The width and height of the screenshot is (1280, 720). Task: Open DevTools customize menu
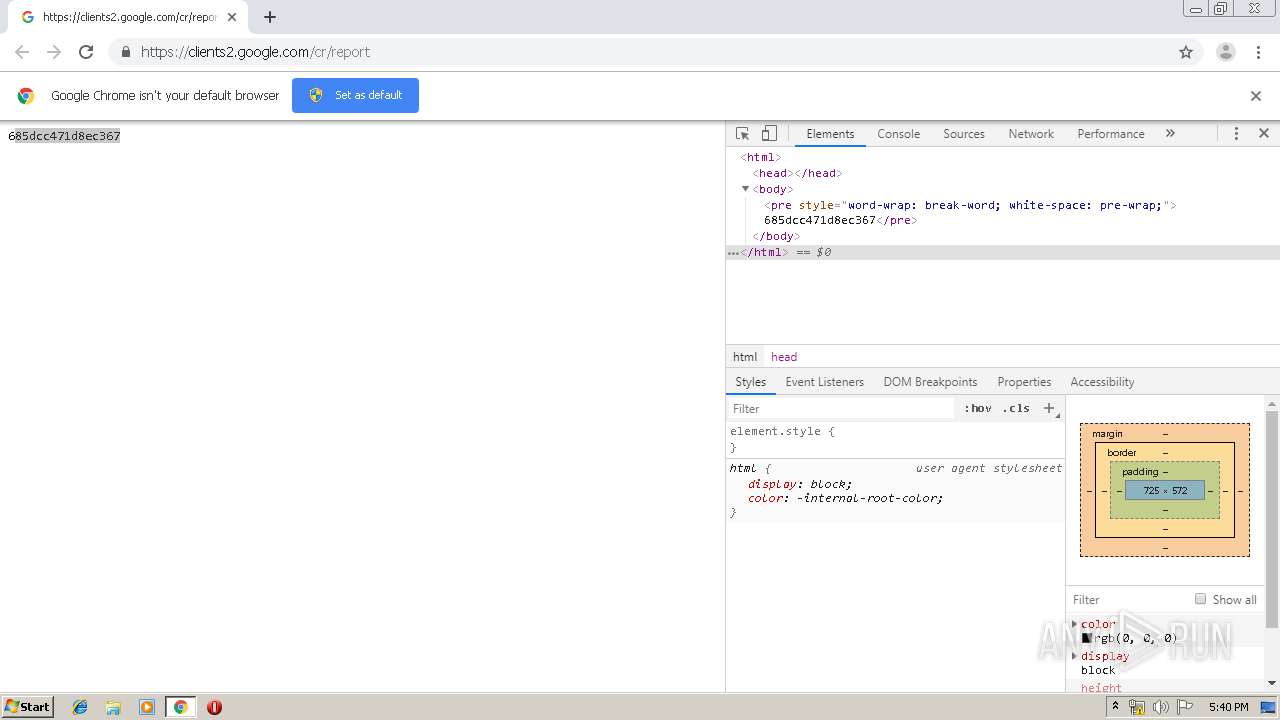click(1236, 134)
